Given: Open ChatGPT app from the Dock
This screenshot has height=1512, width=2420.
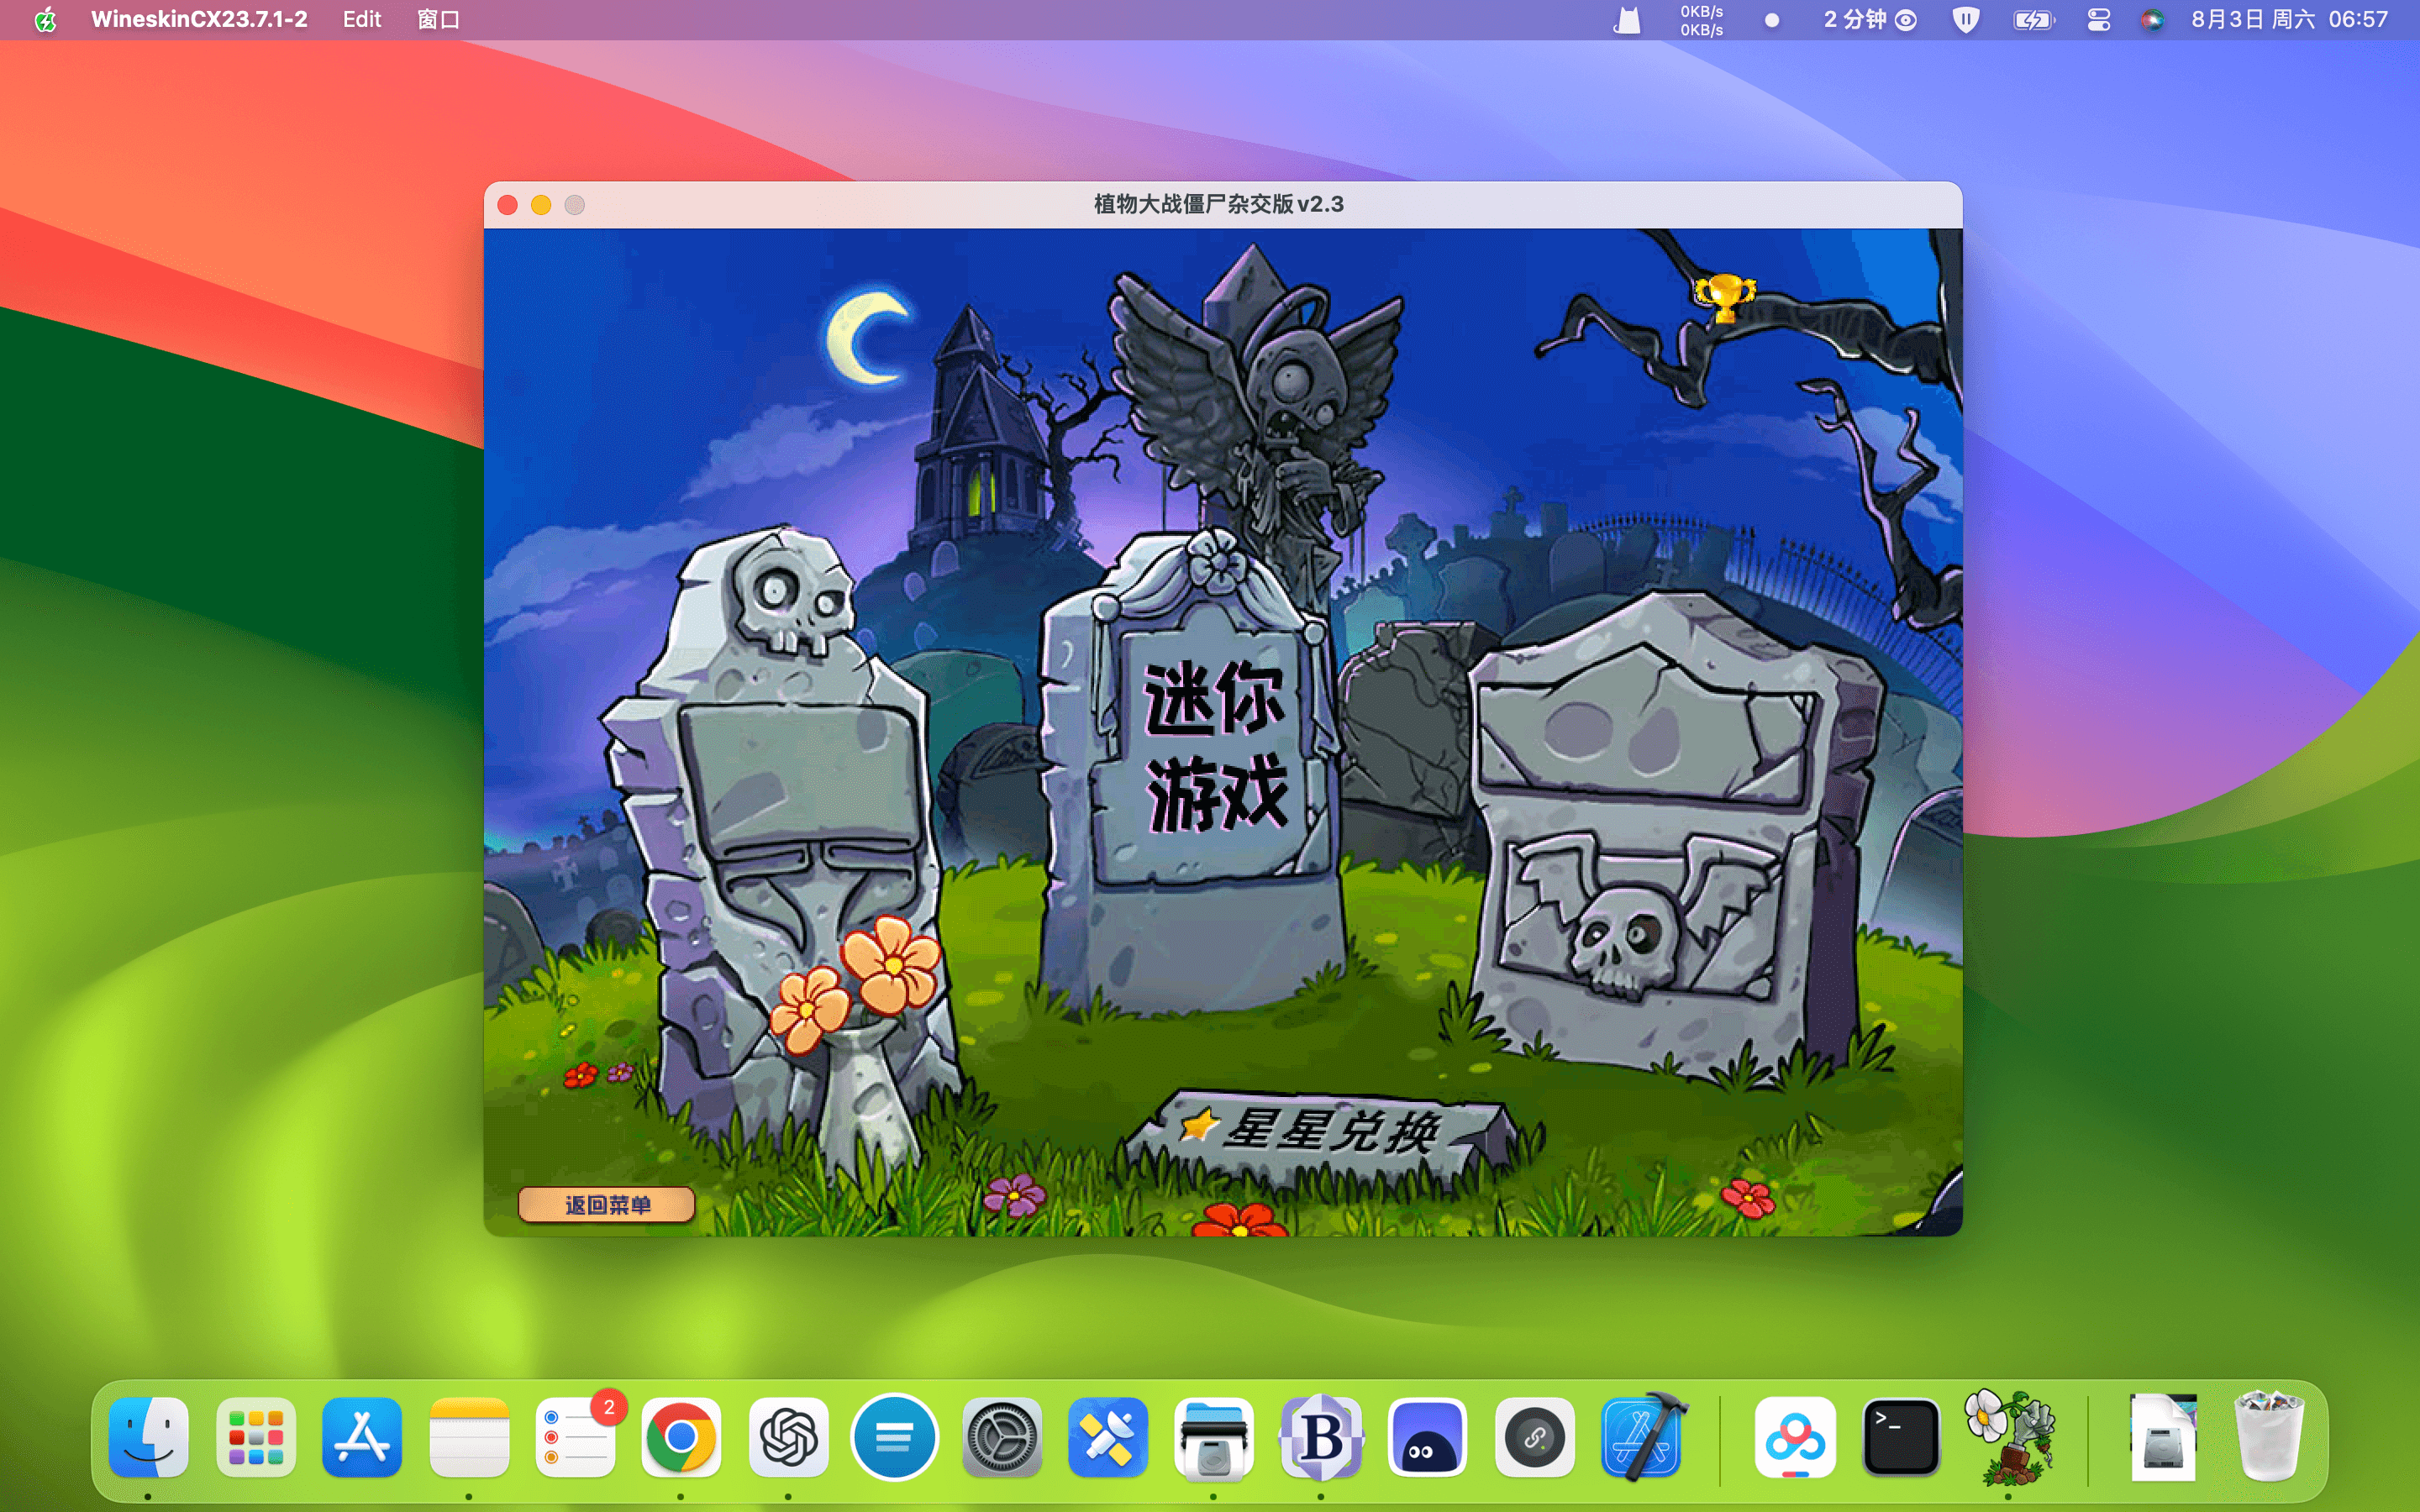Looking at the screenshot, I should (x=788, y=1437).
